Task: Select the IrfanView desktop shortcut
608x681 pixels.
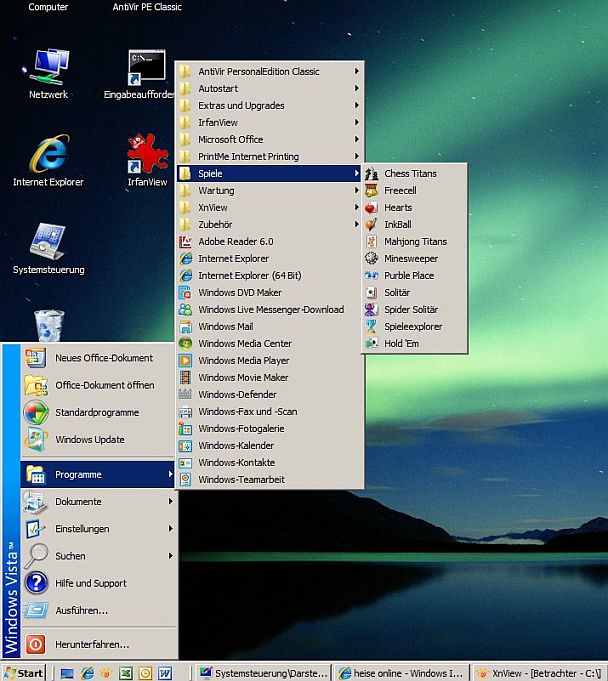Action: click(147, 161)
